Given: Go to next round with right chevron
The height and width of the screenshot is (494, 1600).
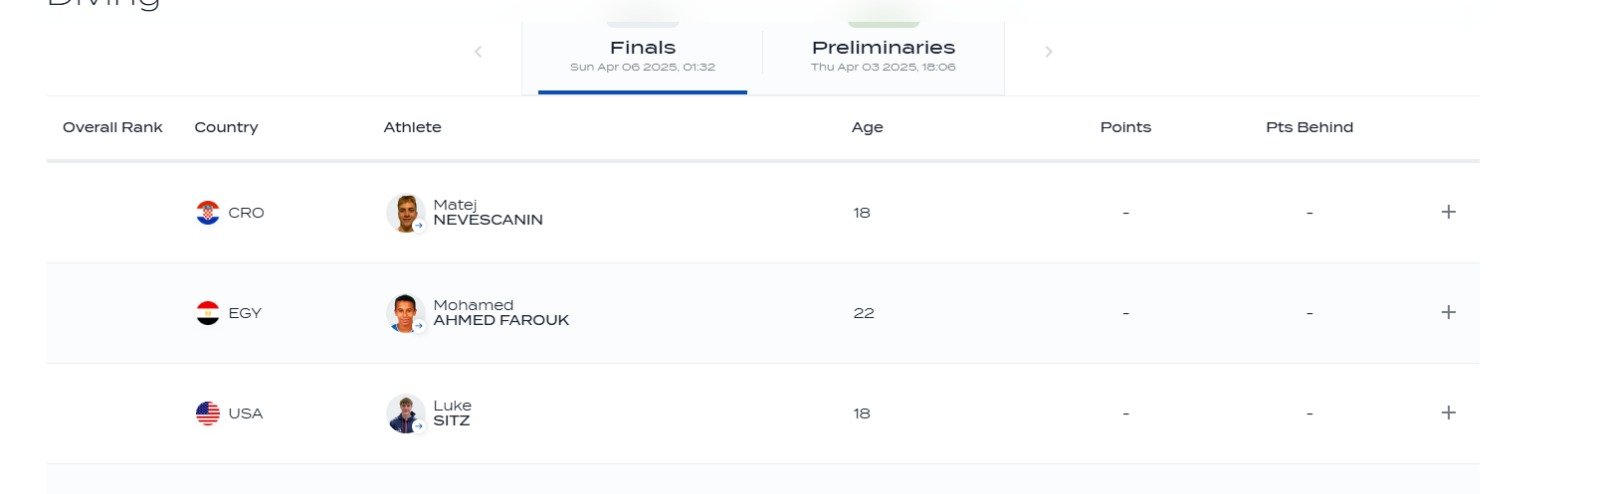Looking at the screenshot, I should click(x=1048, y=52).
